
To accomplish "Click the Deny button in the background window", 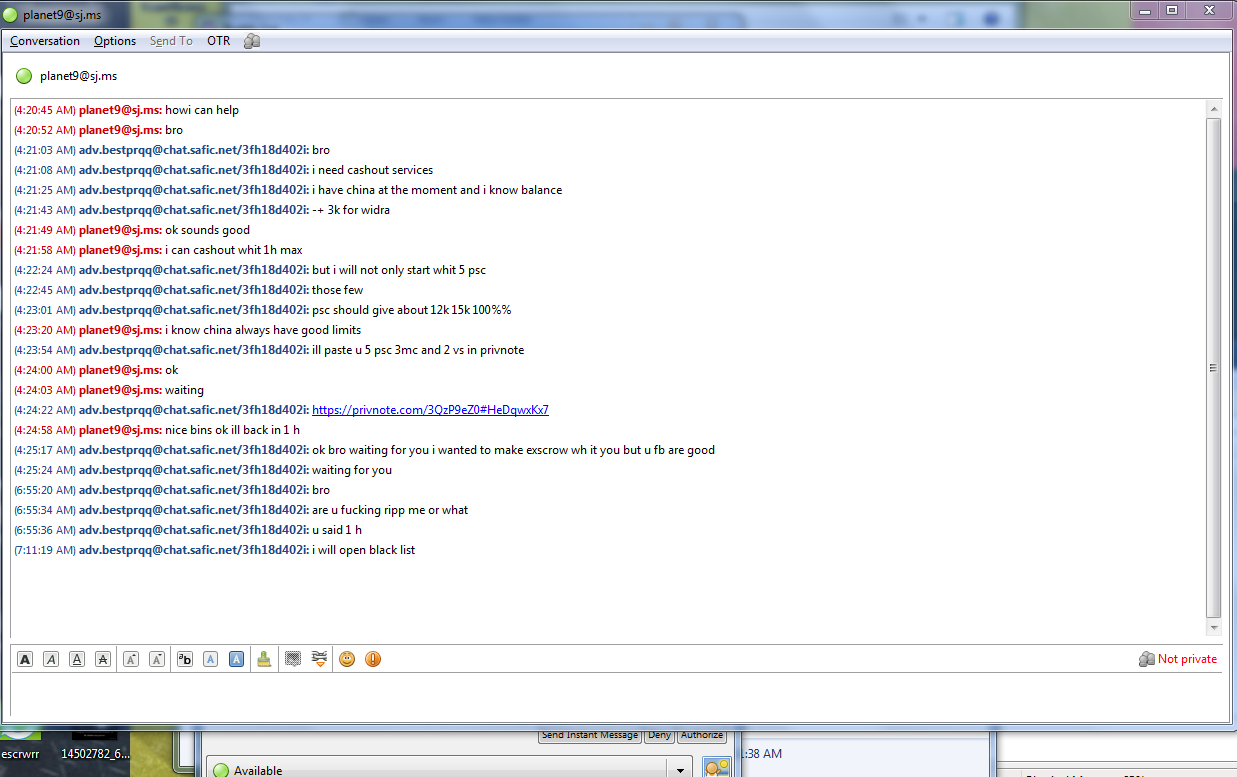I will click(x=659, y=735).
